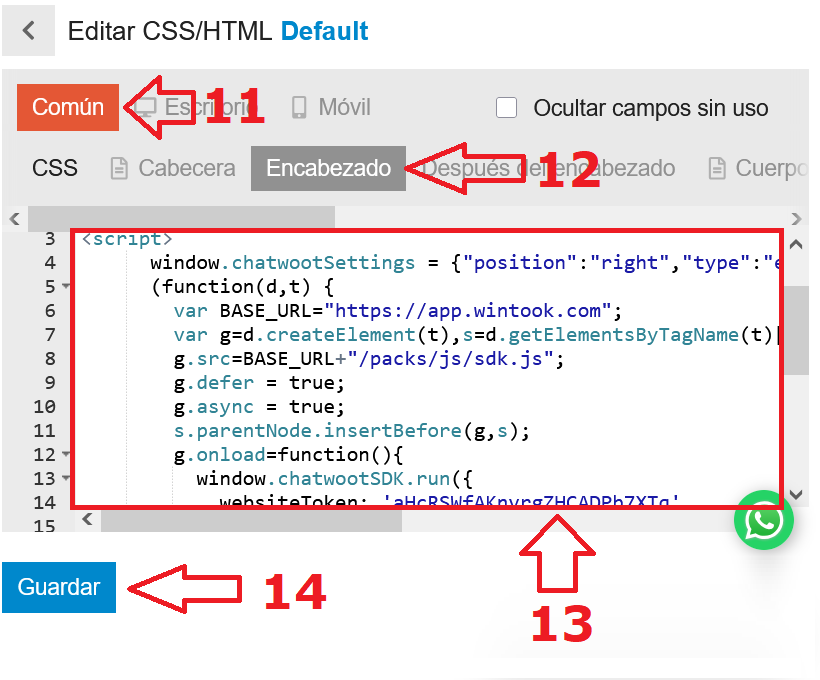Image resolution: width=820 pixels, height=680 pixels.
Task: Select the Común tab
Action: click(68, 107)
